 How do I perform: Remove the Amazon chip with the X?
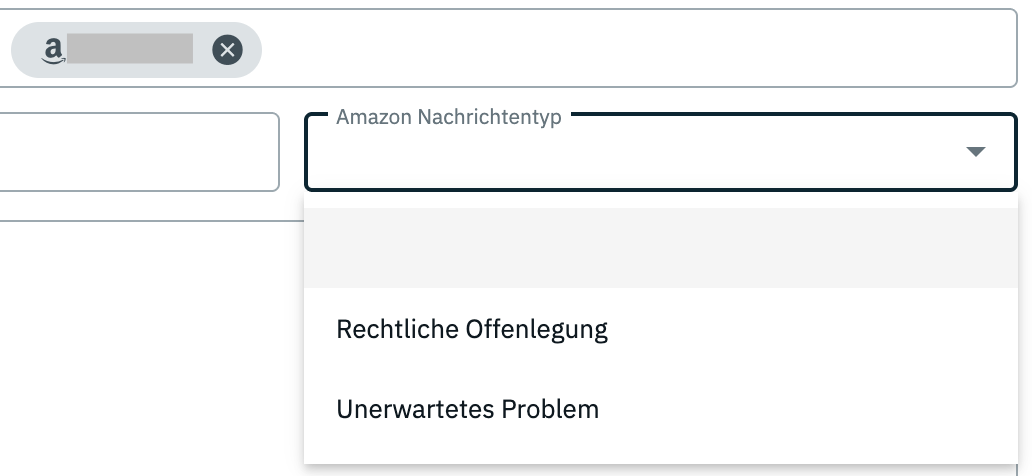coord(228,49)
